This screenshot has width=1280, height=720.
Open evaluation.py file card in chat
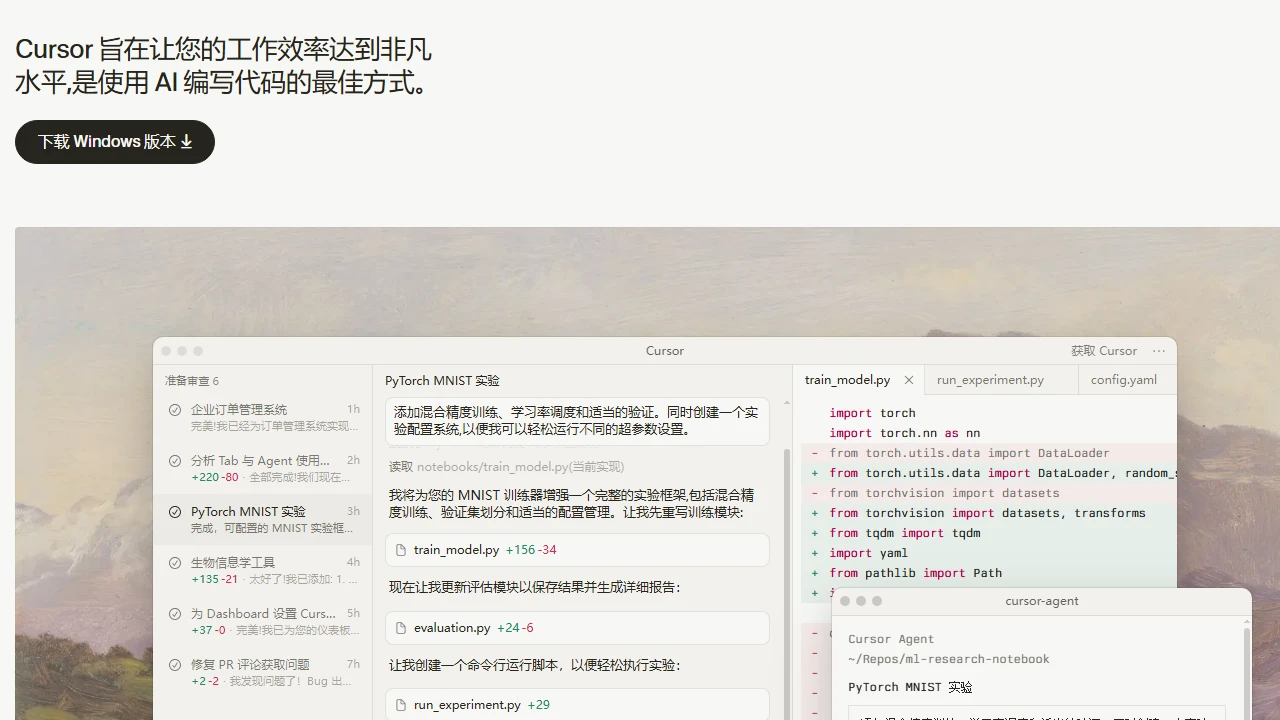coord(577,628)
